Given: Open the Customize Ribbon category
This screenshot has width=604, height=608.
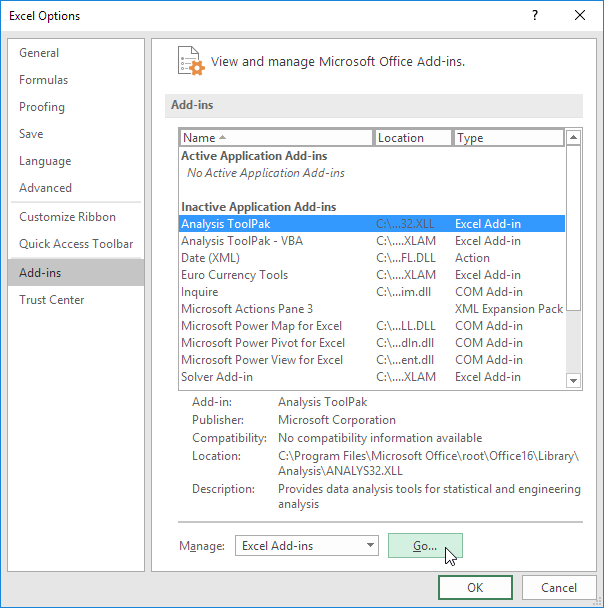Looking at the screenshot, I should click(x=76, y=217).
